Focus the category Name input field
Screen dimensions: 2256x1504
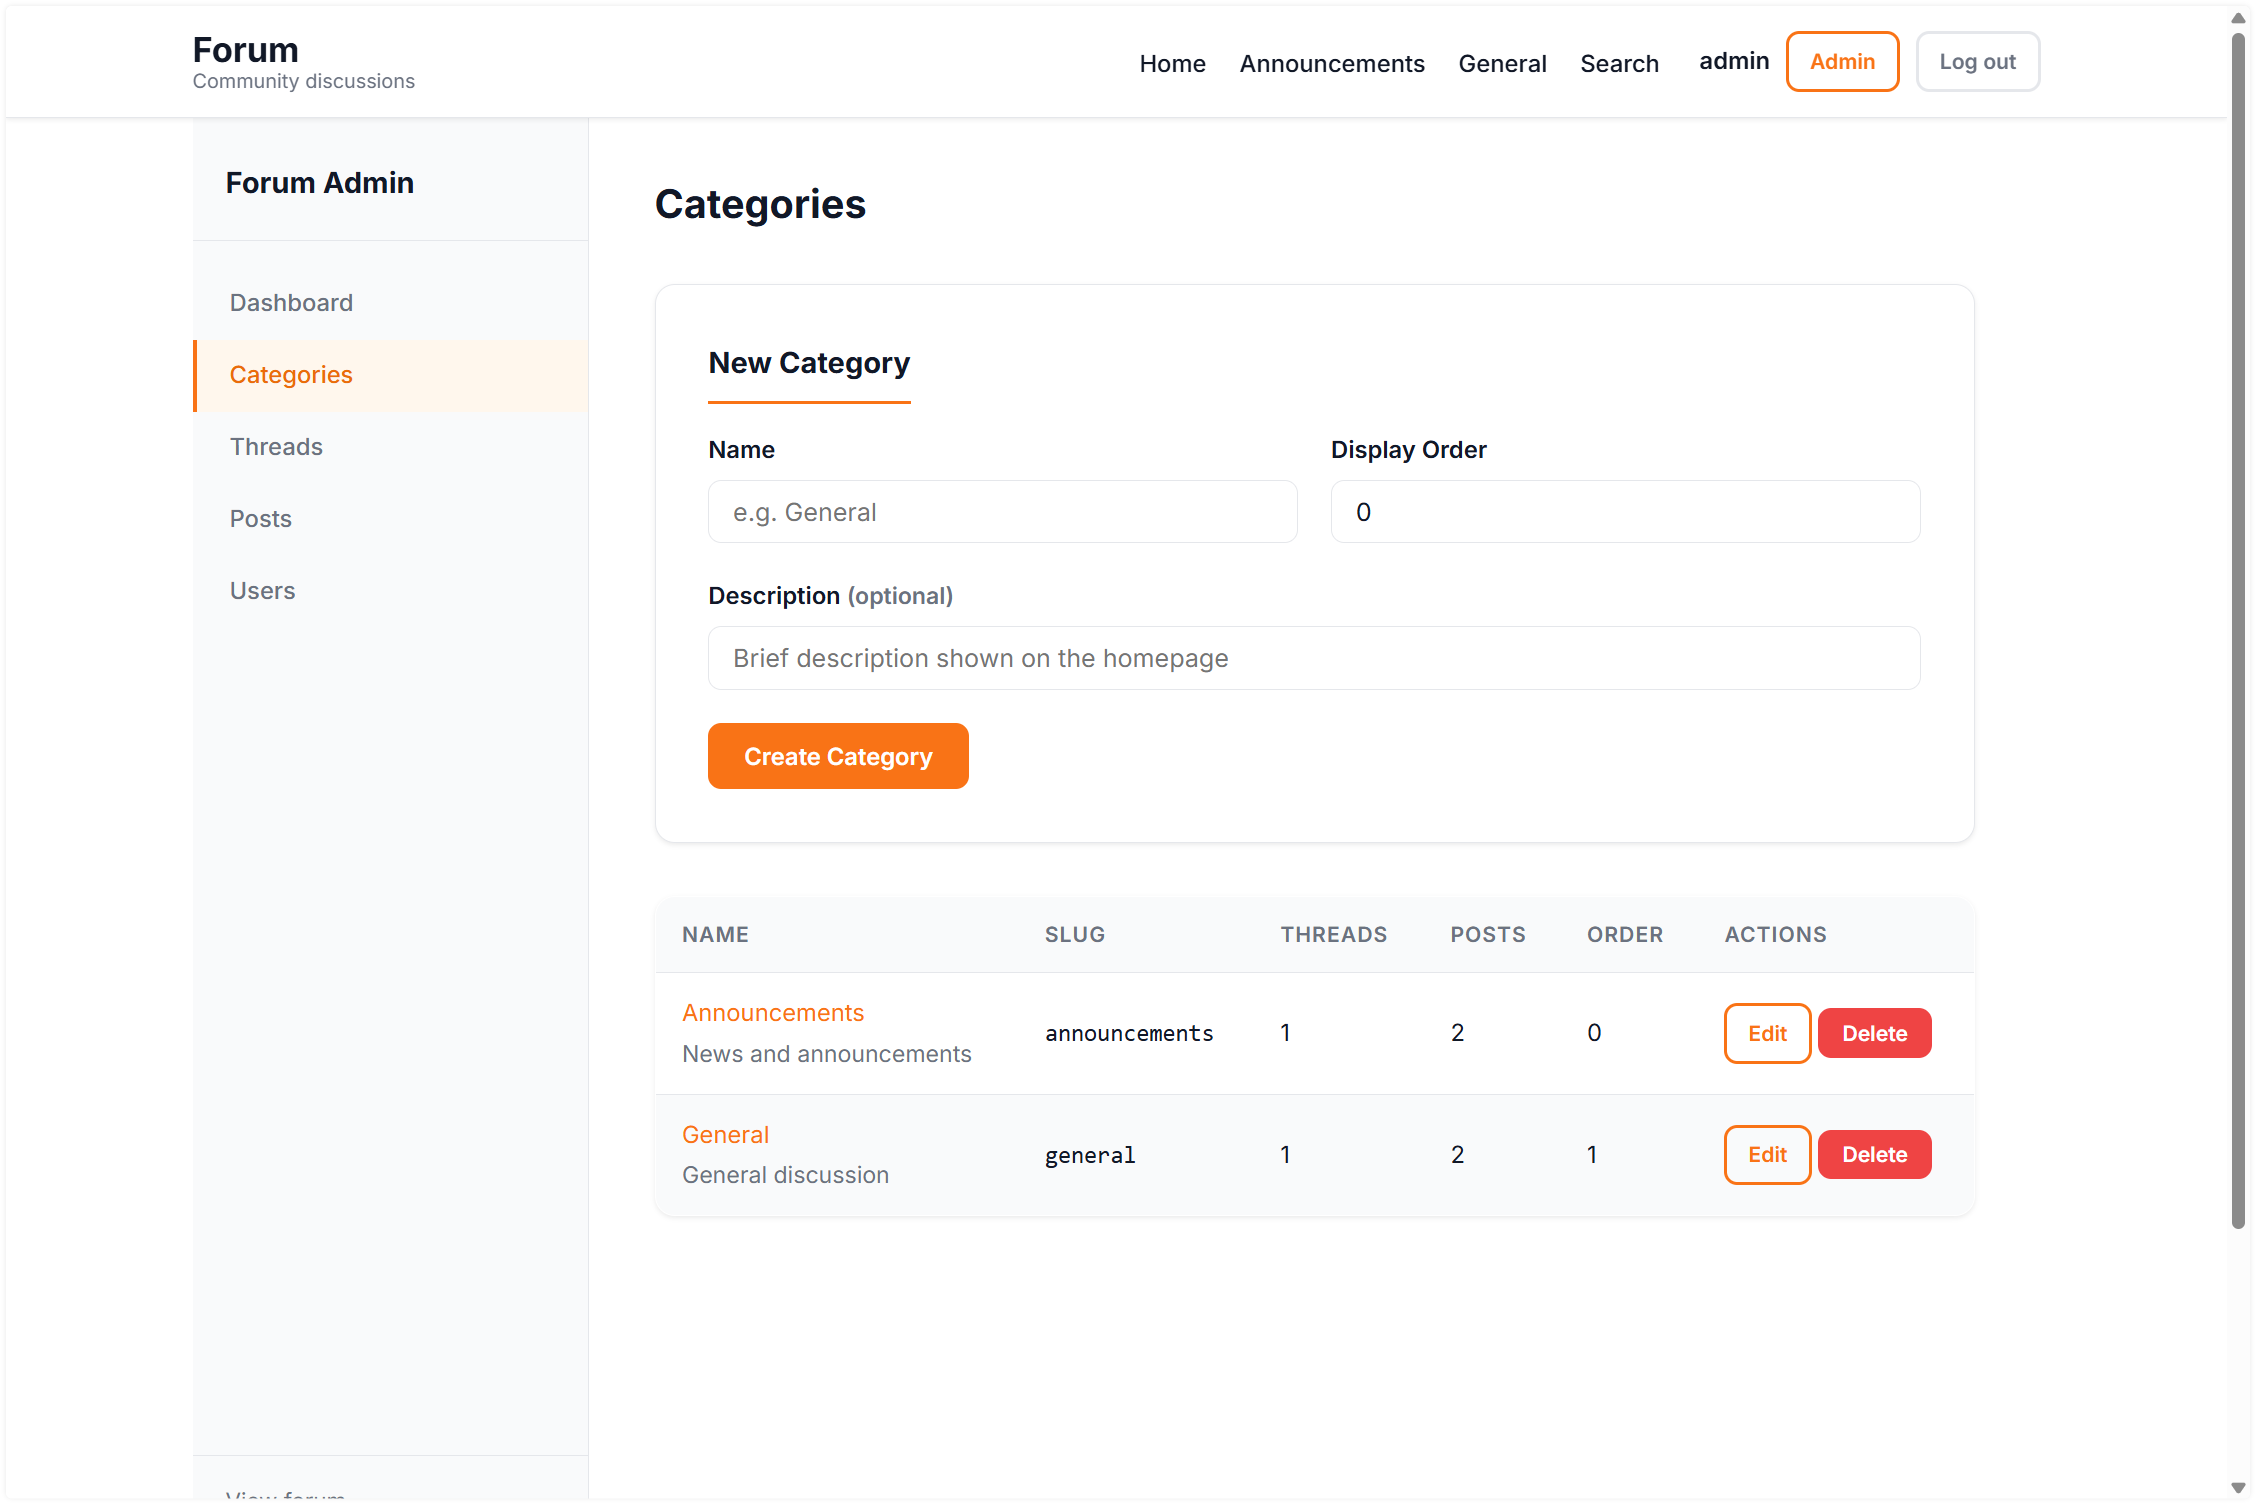1002,512
